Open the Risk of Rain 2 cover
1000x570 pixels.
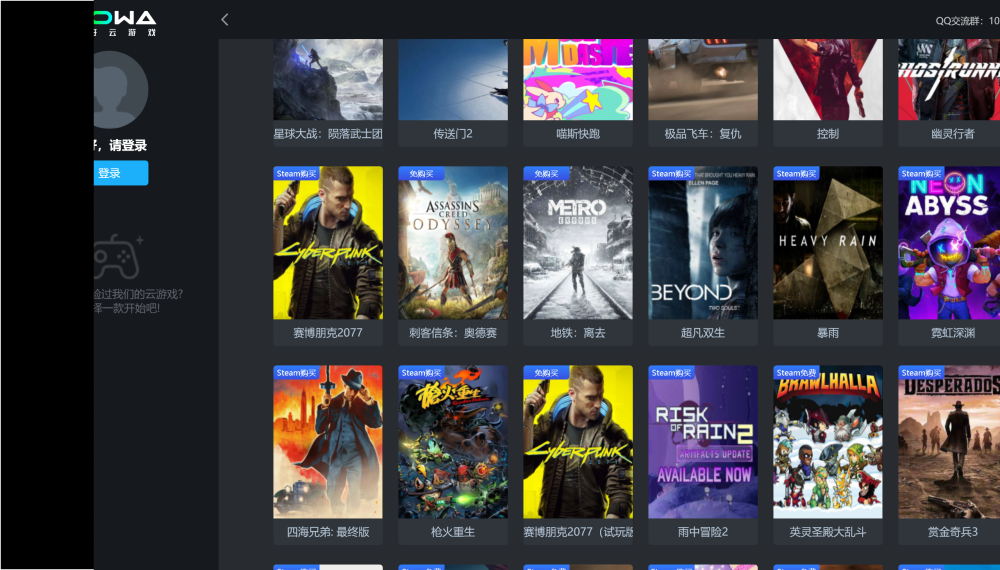pyautogui.click(x=703, y=442)
